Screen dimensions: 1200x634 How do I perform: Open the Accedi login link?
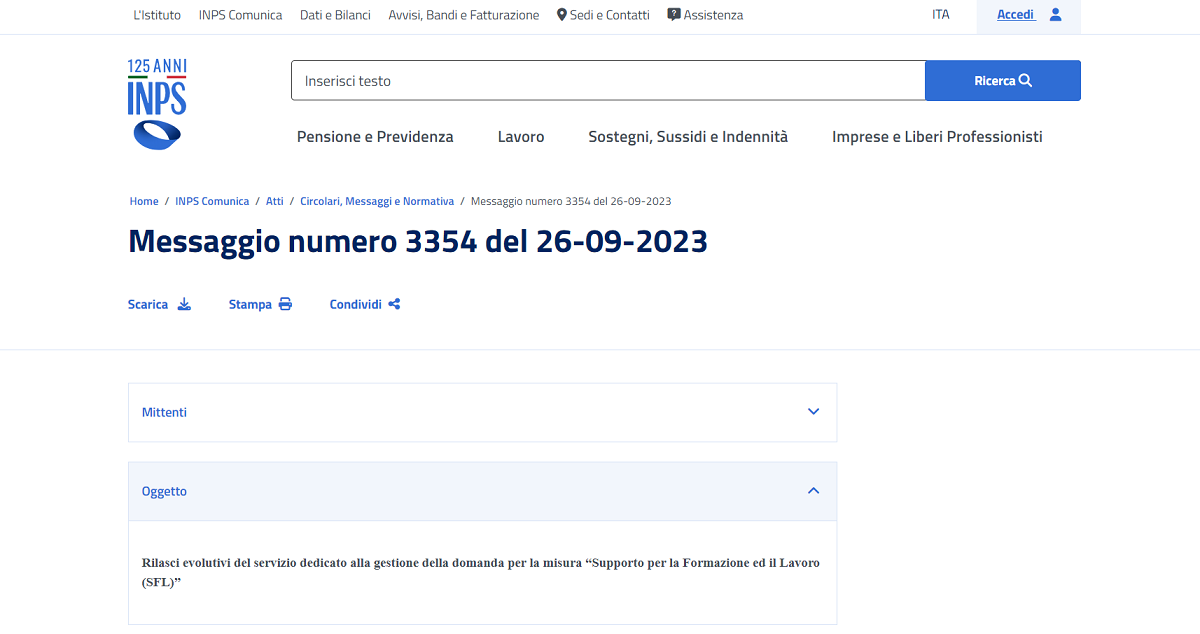(1016, 13)
